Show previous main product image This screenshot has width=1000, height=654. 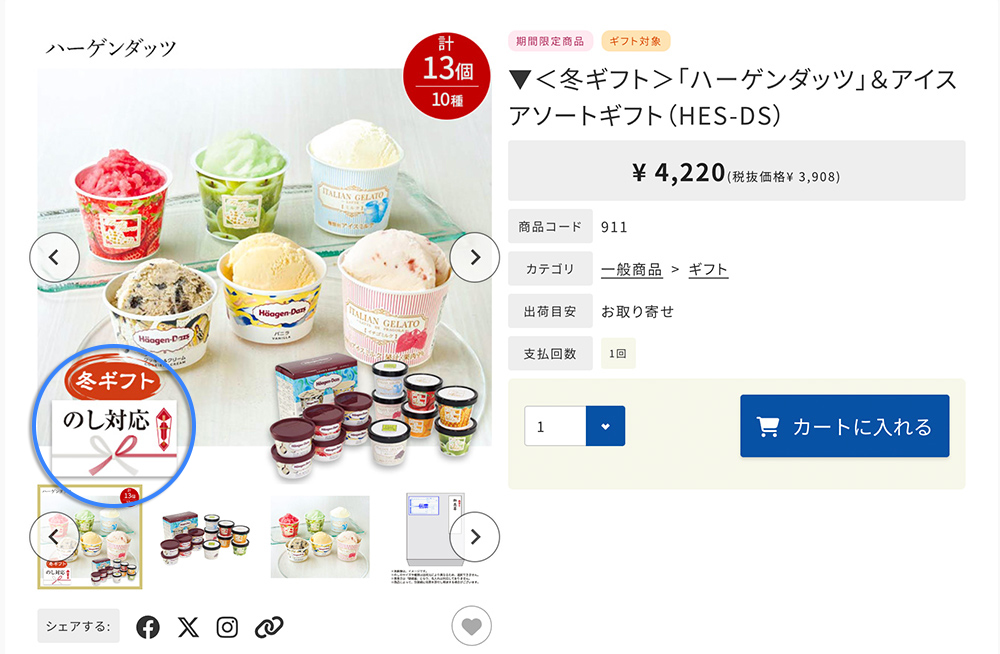[x=54, y=257]
